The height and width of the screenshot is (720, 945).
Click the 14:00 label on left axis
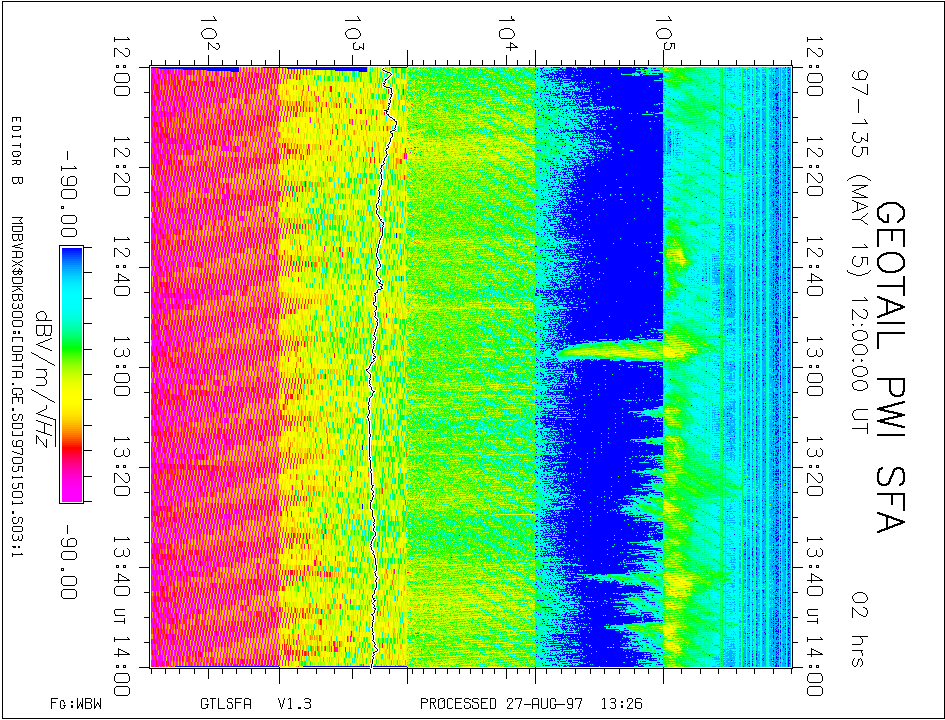pos(127,666)
